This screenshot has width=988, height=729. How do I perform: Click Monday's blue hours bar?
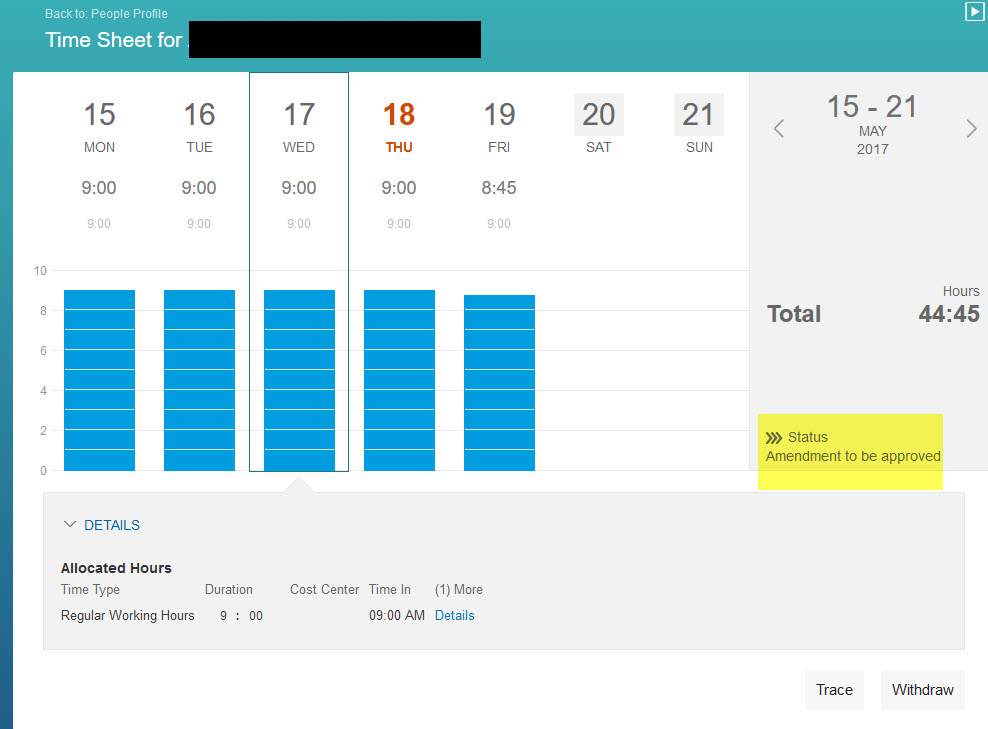click(100, 381)
